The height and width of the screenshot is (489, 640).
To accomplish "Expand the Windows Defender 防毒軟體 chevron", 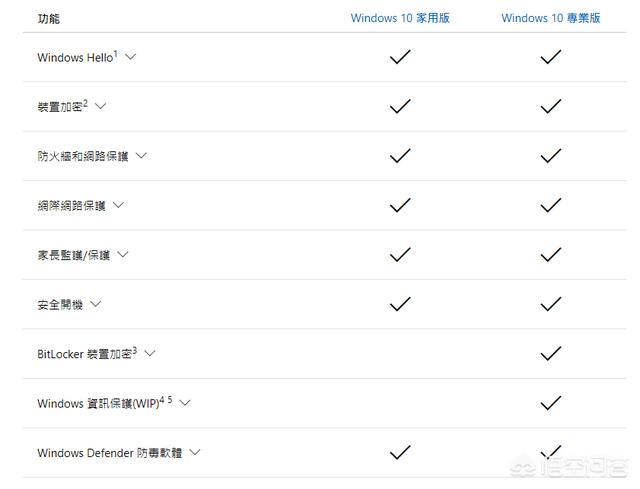I will click(195, 452).
